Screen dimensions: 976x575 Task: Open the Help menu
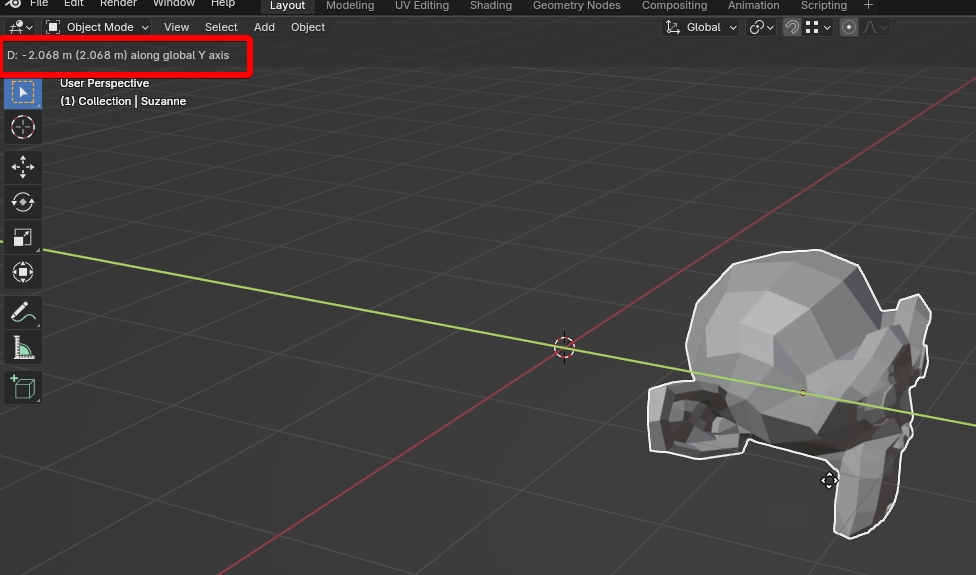[x=222, y=4]
